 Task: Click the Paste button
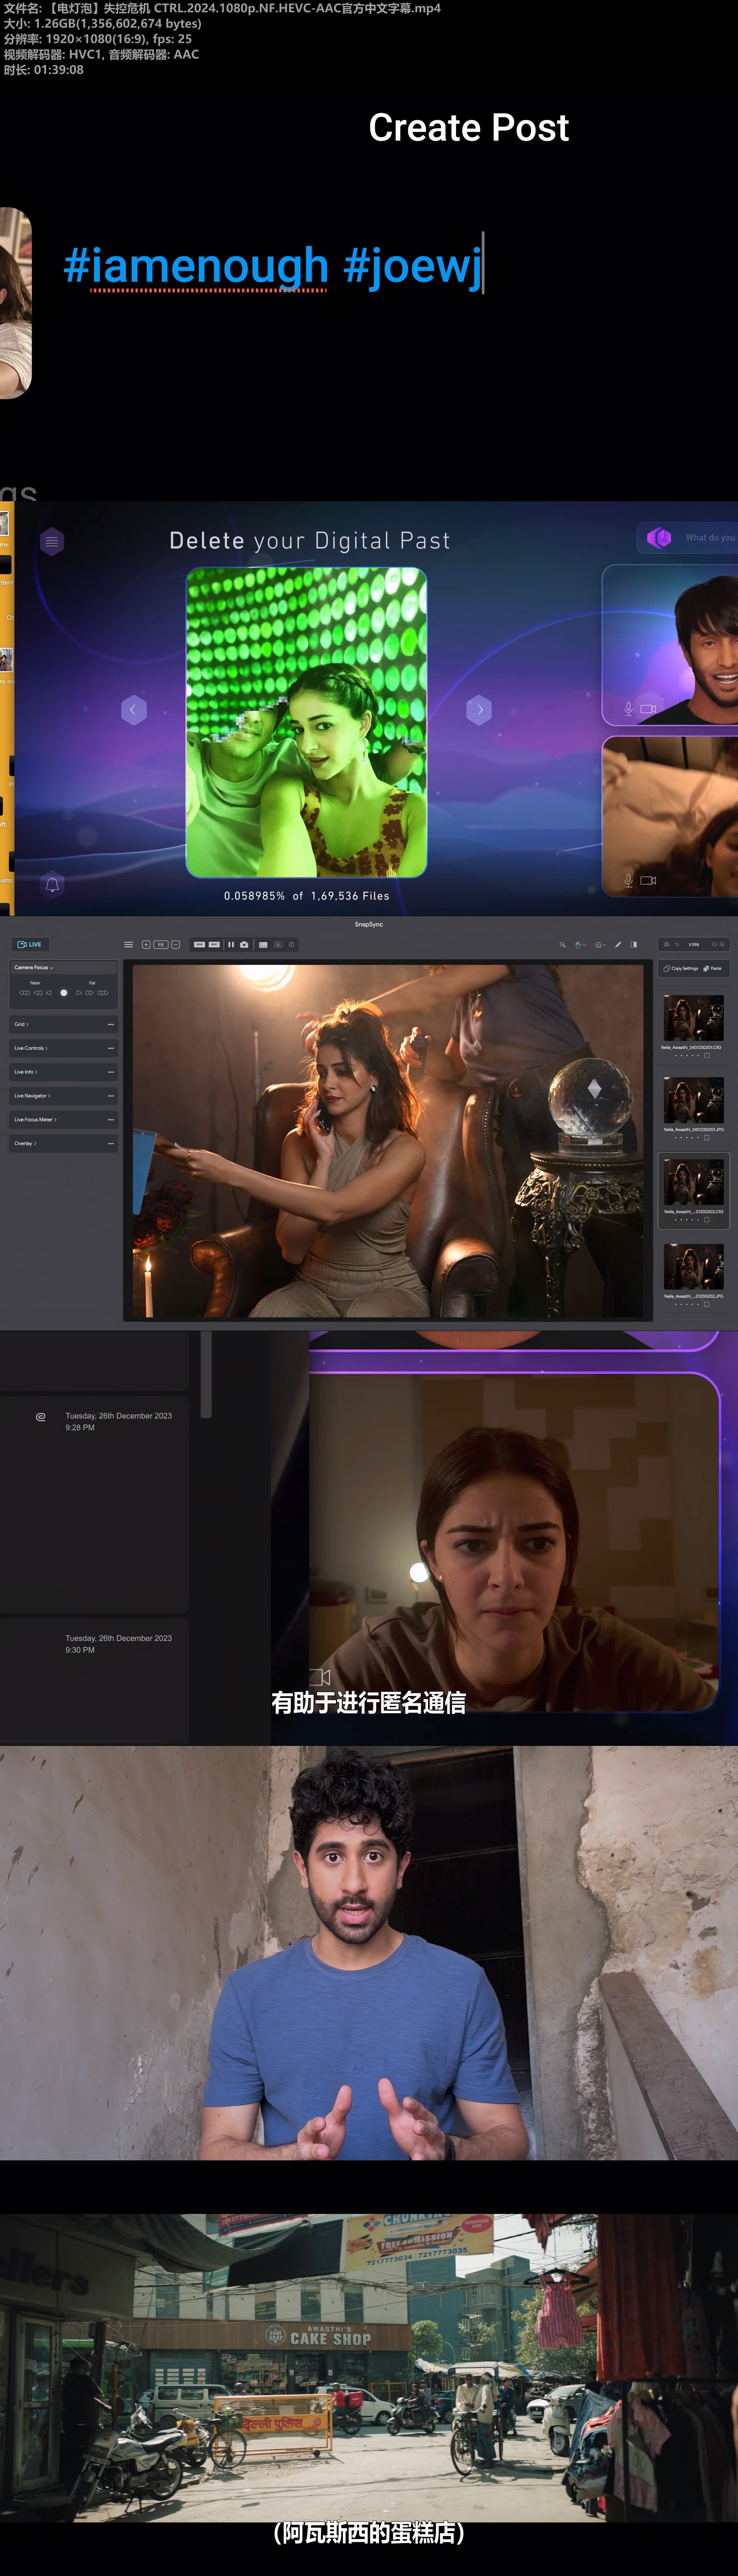click(712, 968)
